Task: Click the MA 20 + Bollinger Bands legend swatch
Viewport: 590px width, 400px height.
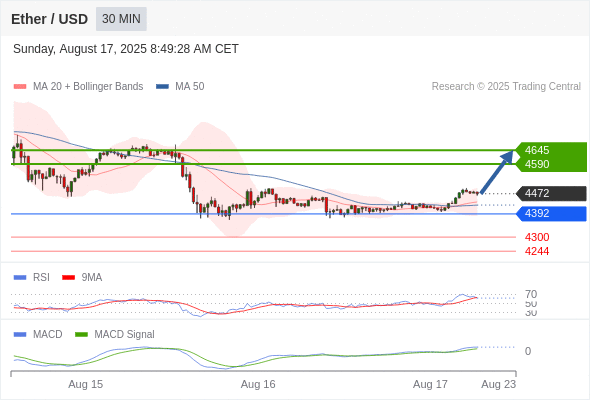Action: pyautogui.click(x=20, y=87)
